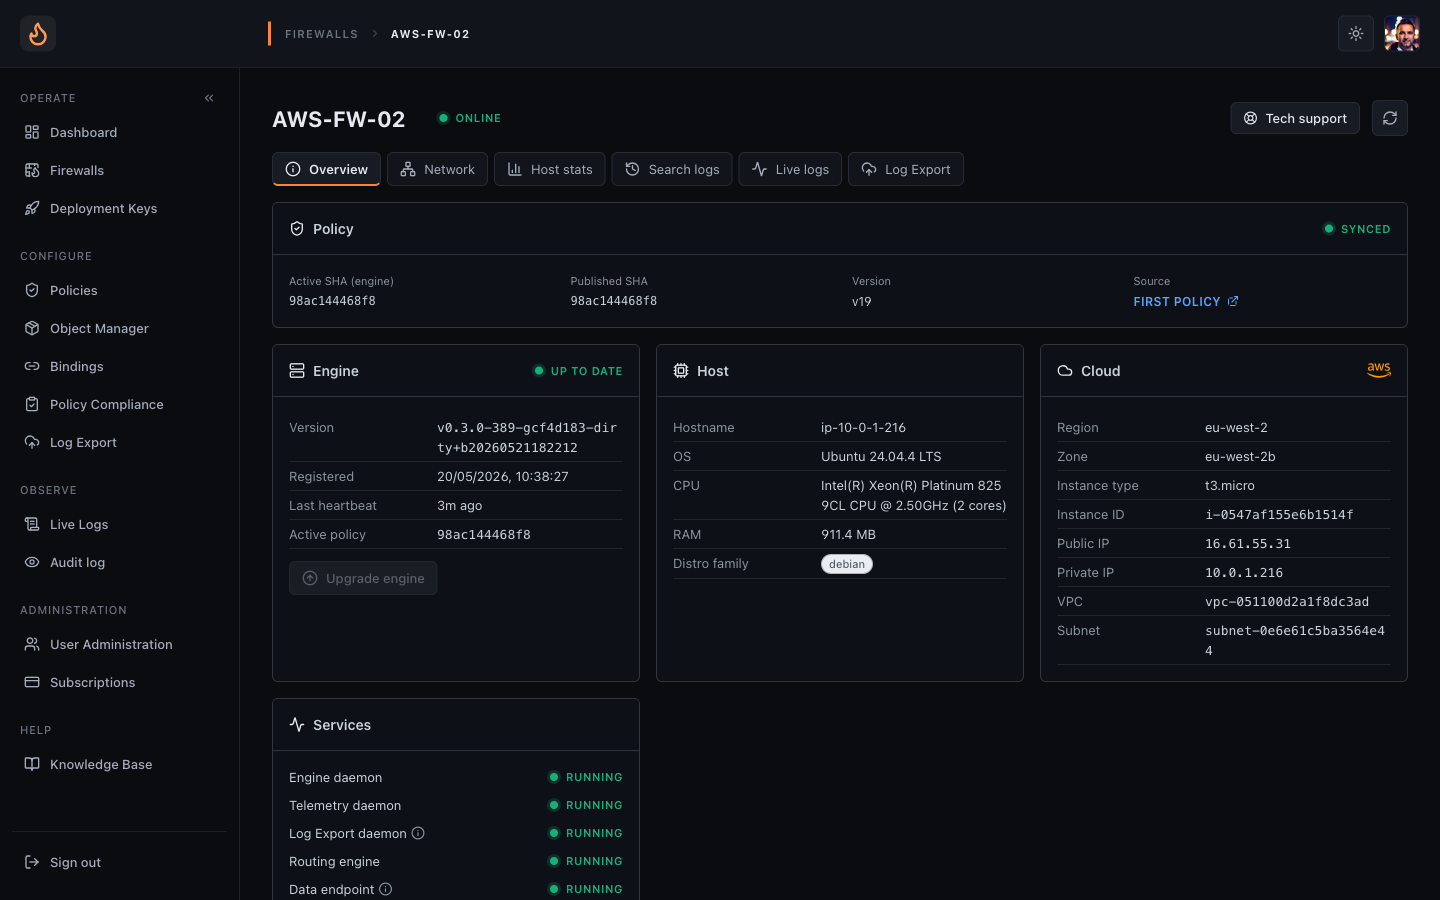Open Audit log page

120,562
